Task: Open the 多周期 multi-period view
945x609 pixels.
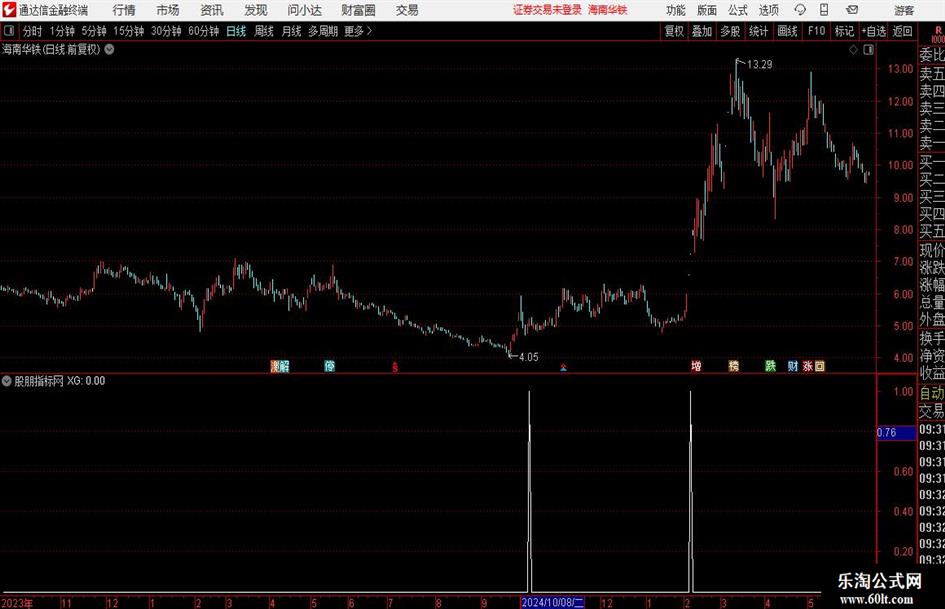Action: 323,31
